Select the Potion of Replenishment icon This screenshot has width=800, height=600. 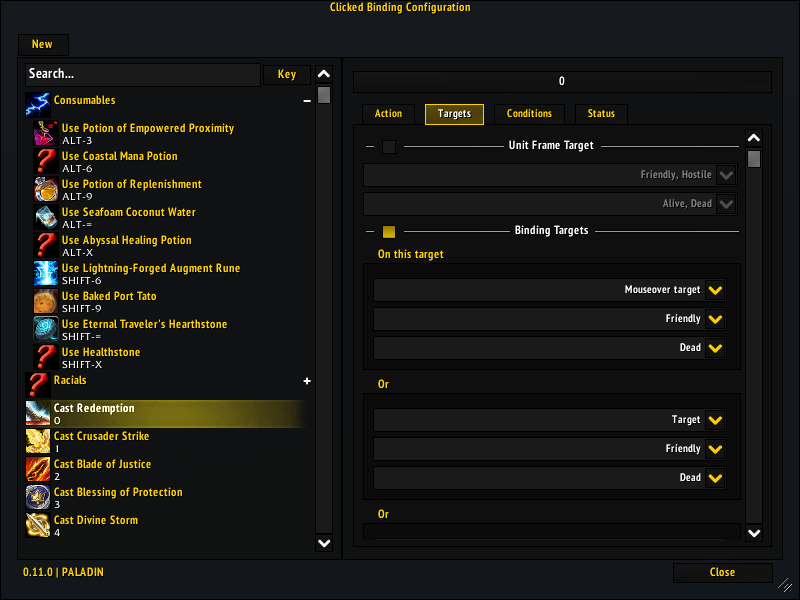(x=45, y=190)
